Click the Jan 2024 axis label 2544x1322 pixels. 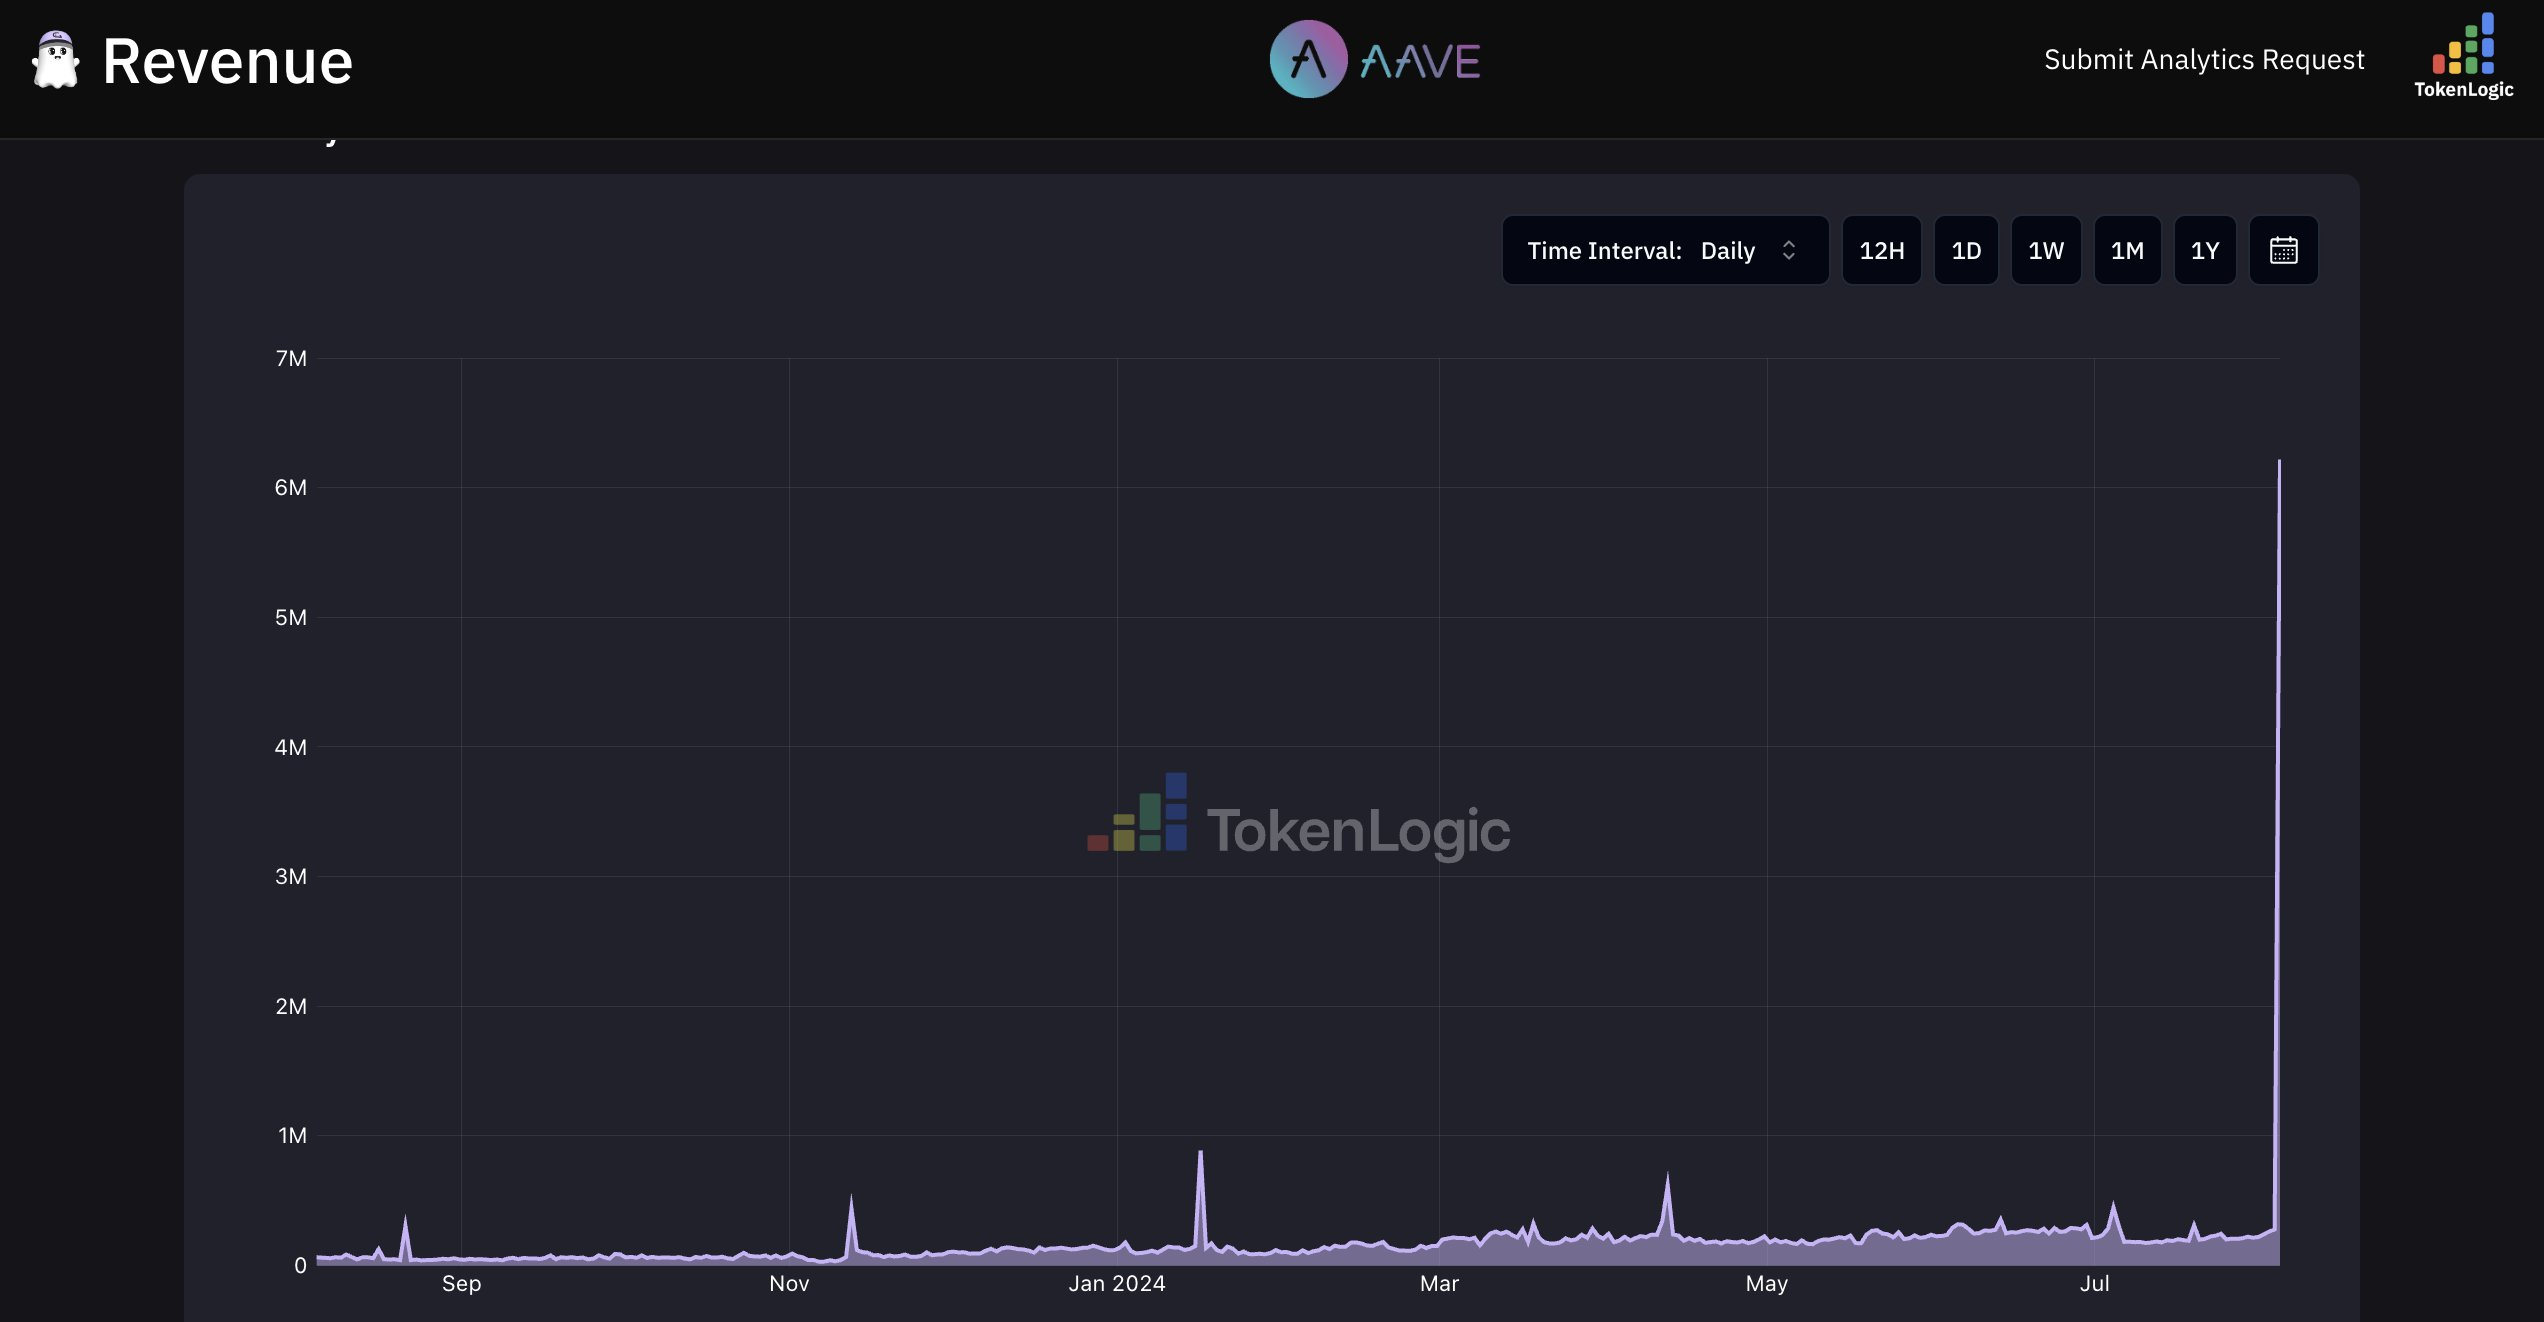pos(1117,1283)
